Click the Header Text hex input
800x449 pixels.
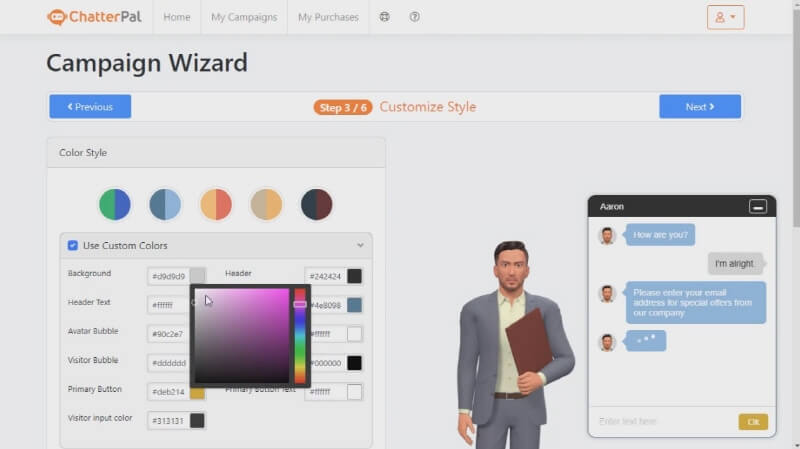(168, 305)
